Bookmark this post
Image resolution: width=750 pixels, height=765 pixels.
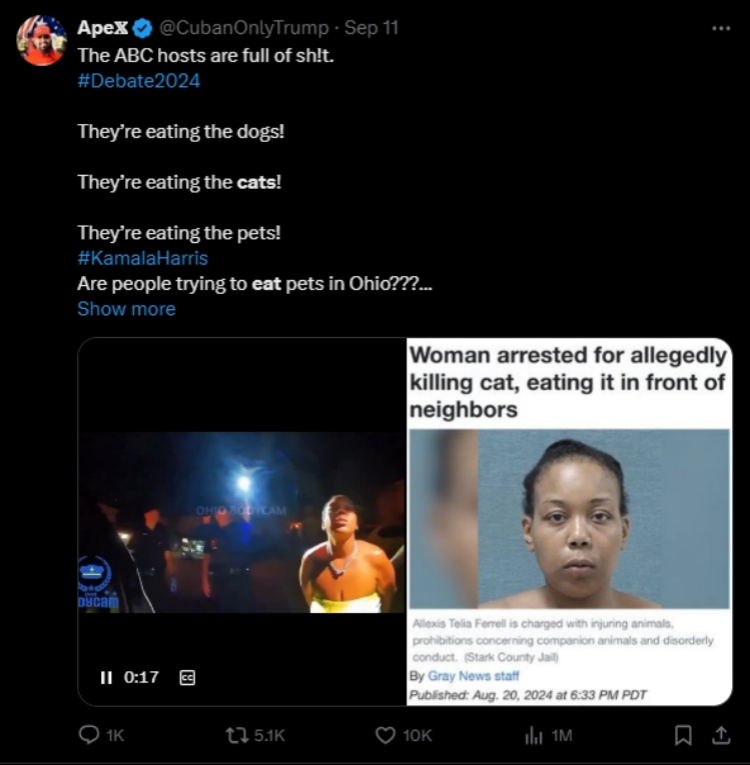(x=683, y=735)
